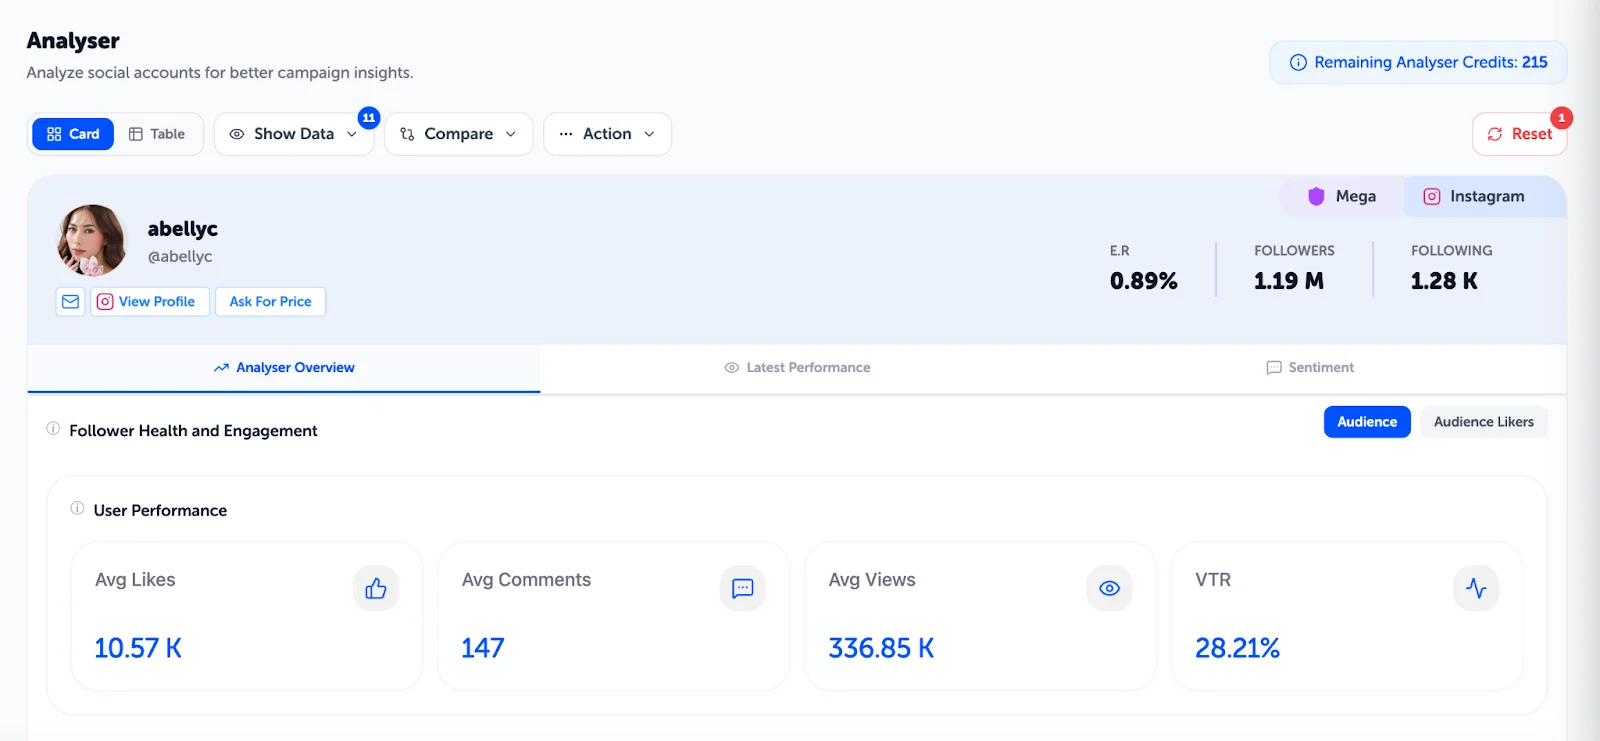Click info icon beside User Performance
Screen dimensions: 1600x741
click(77, 509)
